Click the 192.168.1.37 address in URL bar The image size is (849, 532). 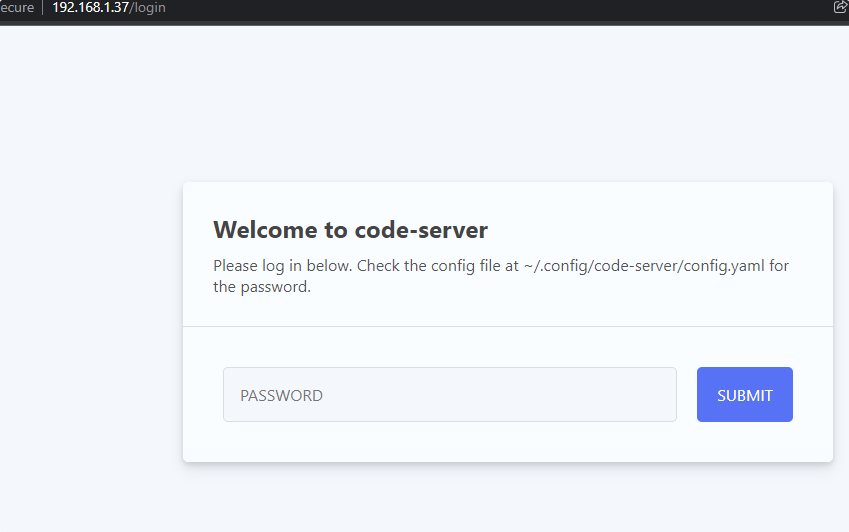[90, 8]
